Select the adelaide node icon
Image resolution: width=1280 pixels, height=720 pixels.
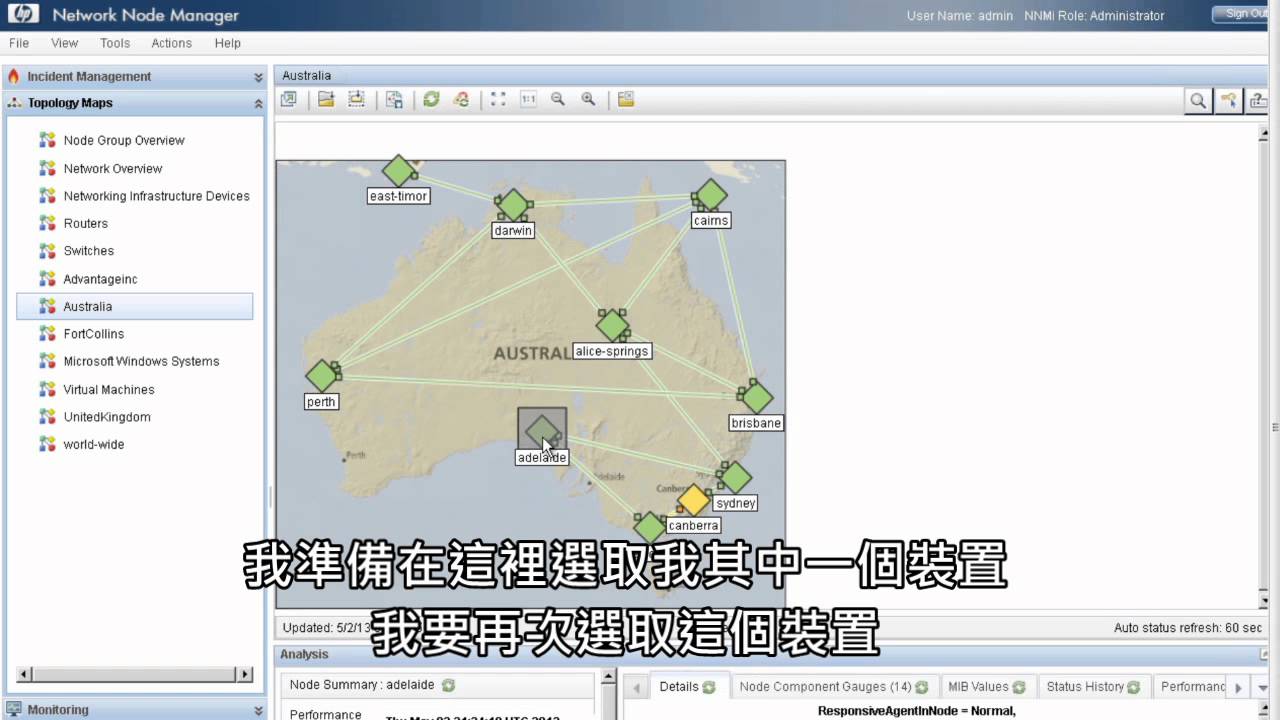tap(542, 429)
